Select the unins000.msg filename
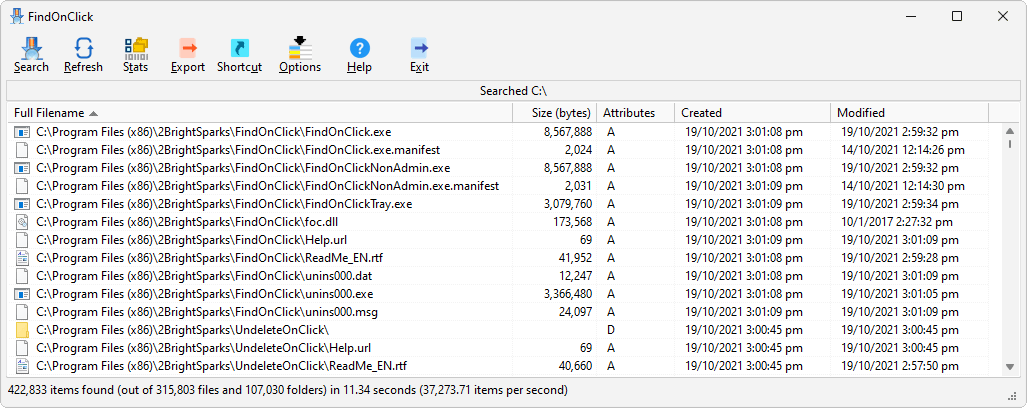 click(x=206, y=312)
